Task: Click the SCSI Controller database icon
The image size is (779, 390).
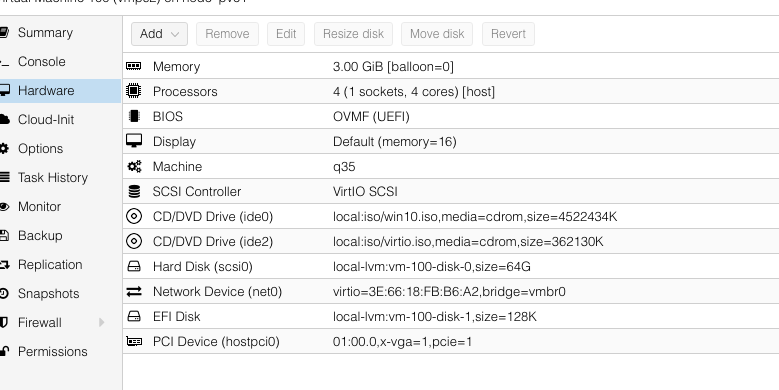Action: [134, 191]
